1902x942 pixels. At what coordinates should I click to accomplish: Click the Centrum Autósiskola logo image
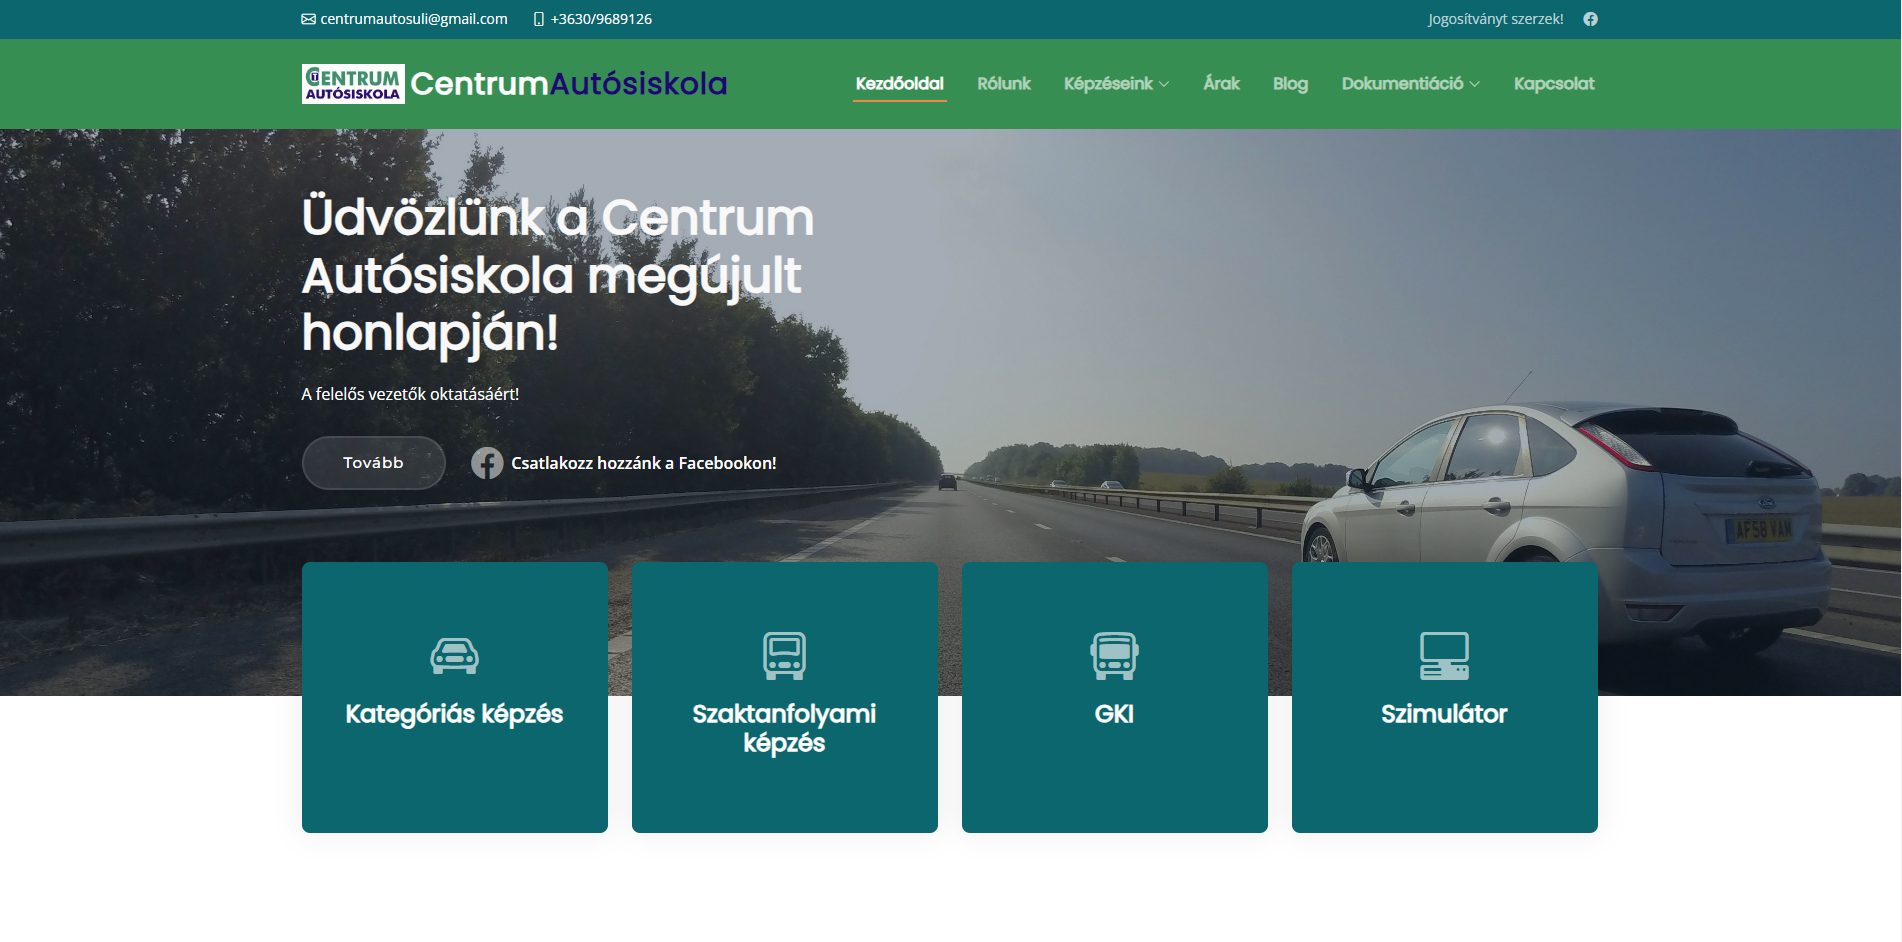(353, 84)
